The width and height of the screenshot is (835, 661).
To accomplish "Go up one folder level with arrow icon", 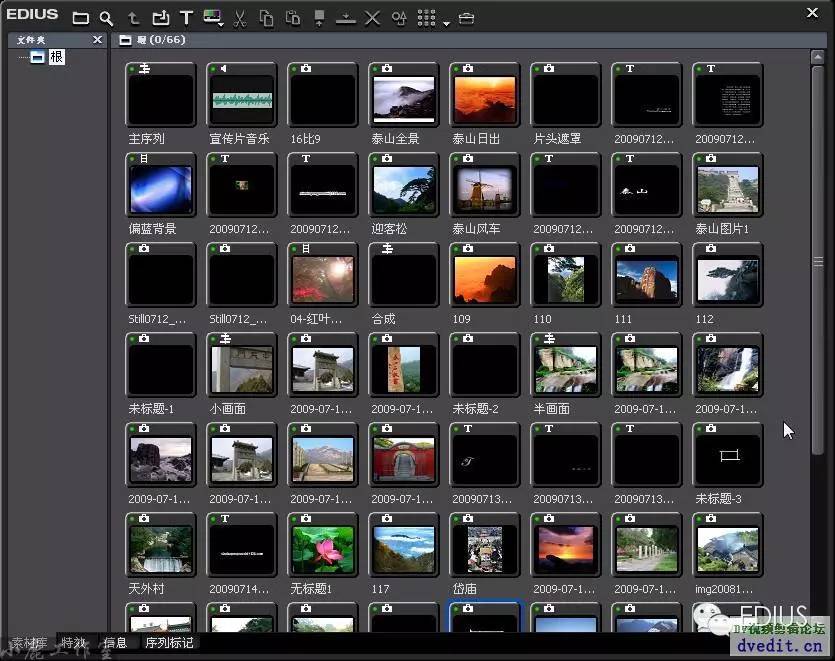I will coord(134,18).
